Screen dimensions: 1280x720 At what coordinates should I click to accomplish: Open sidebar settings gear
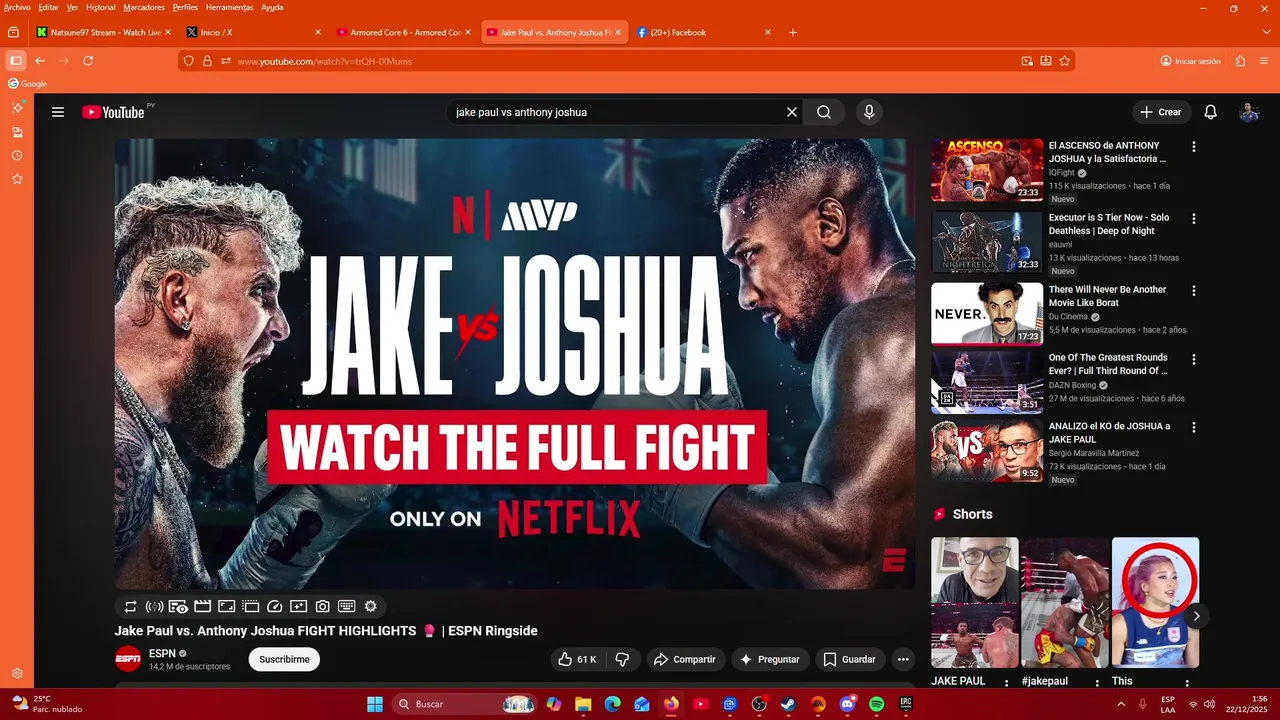pyautogui.click(x=17, y=674)
